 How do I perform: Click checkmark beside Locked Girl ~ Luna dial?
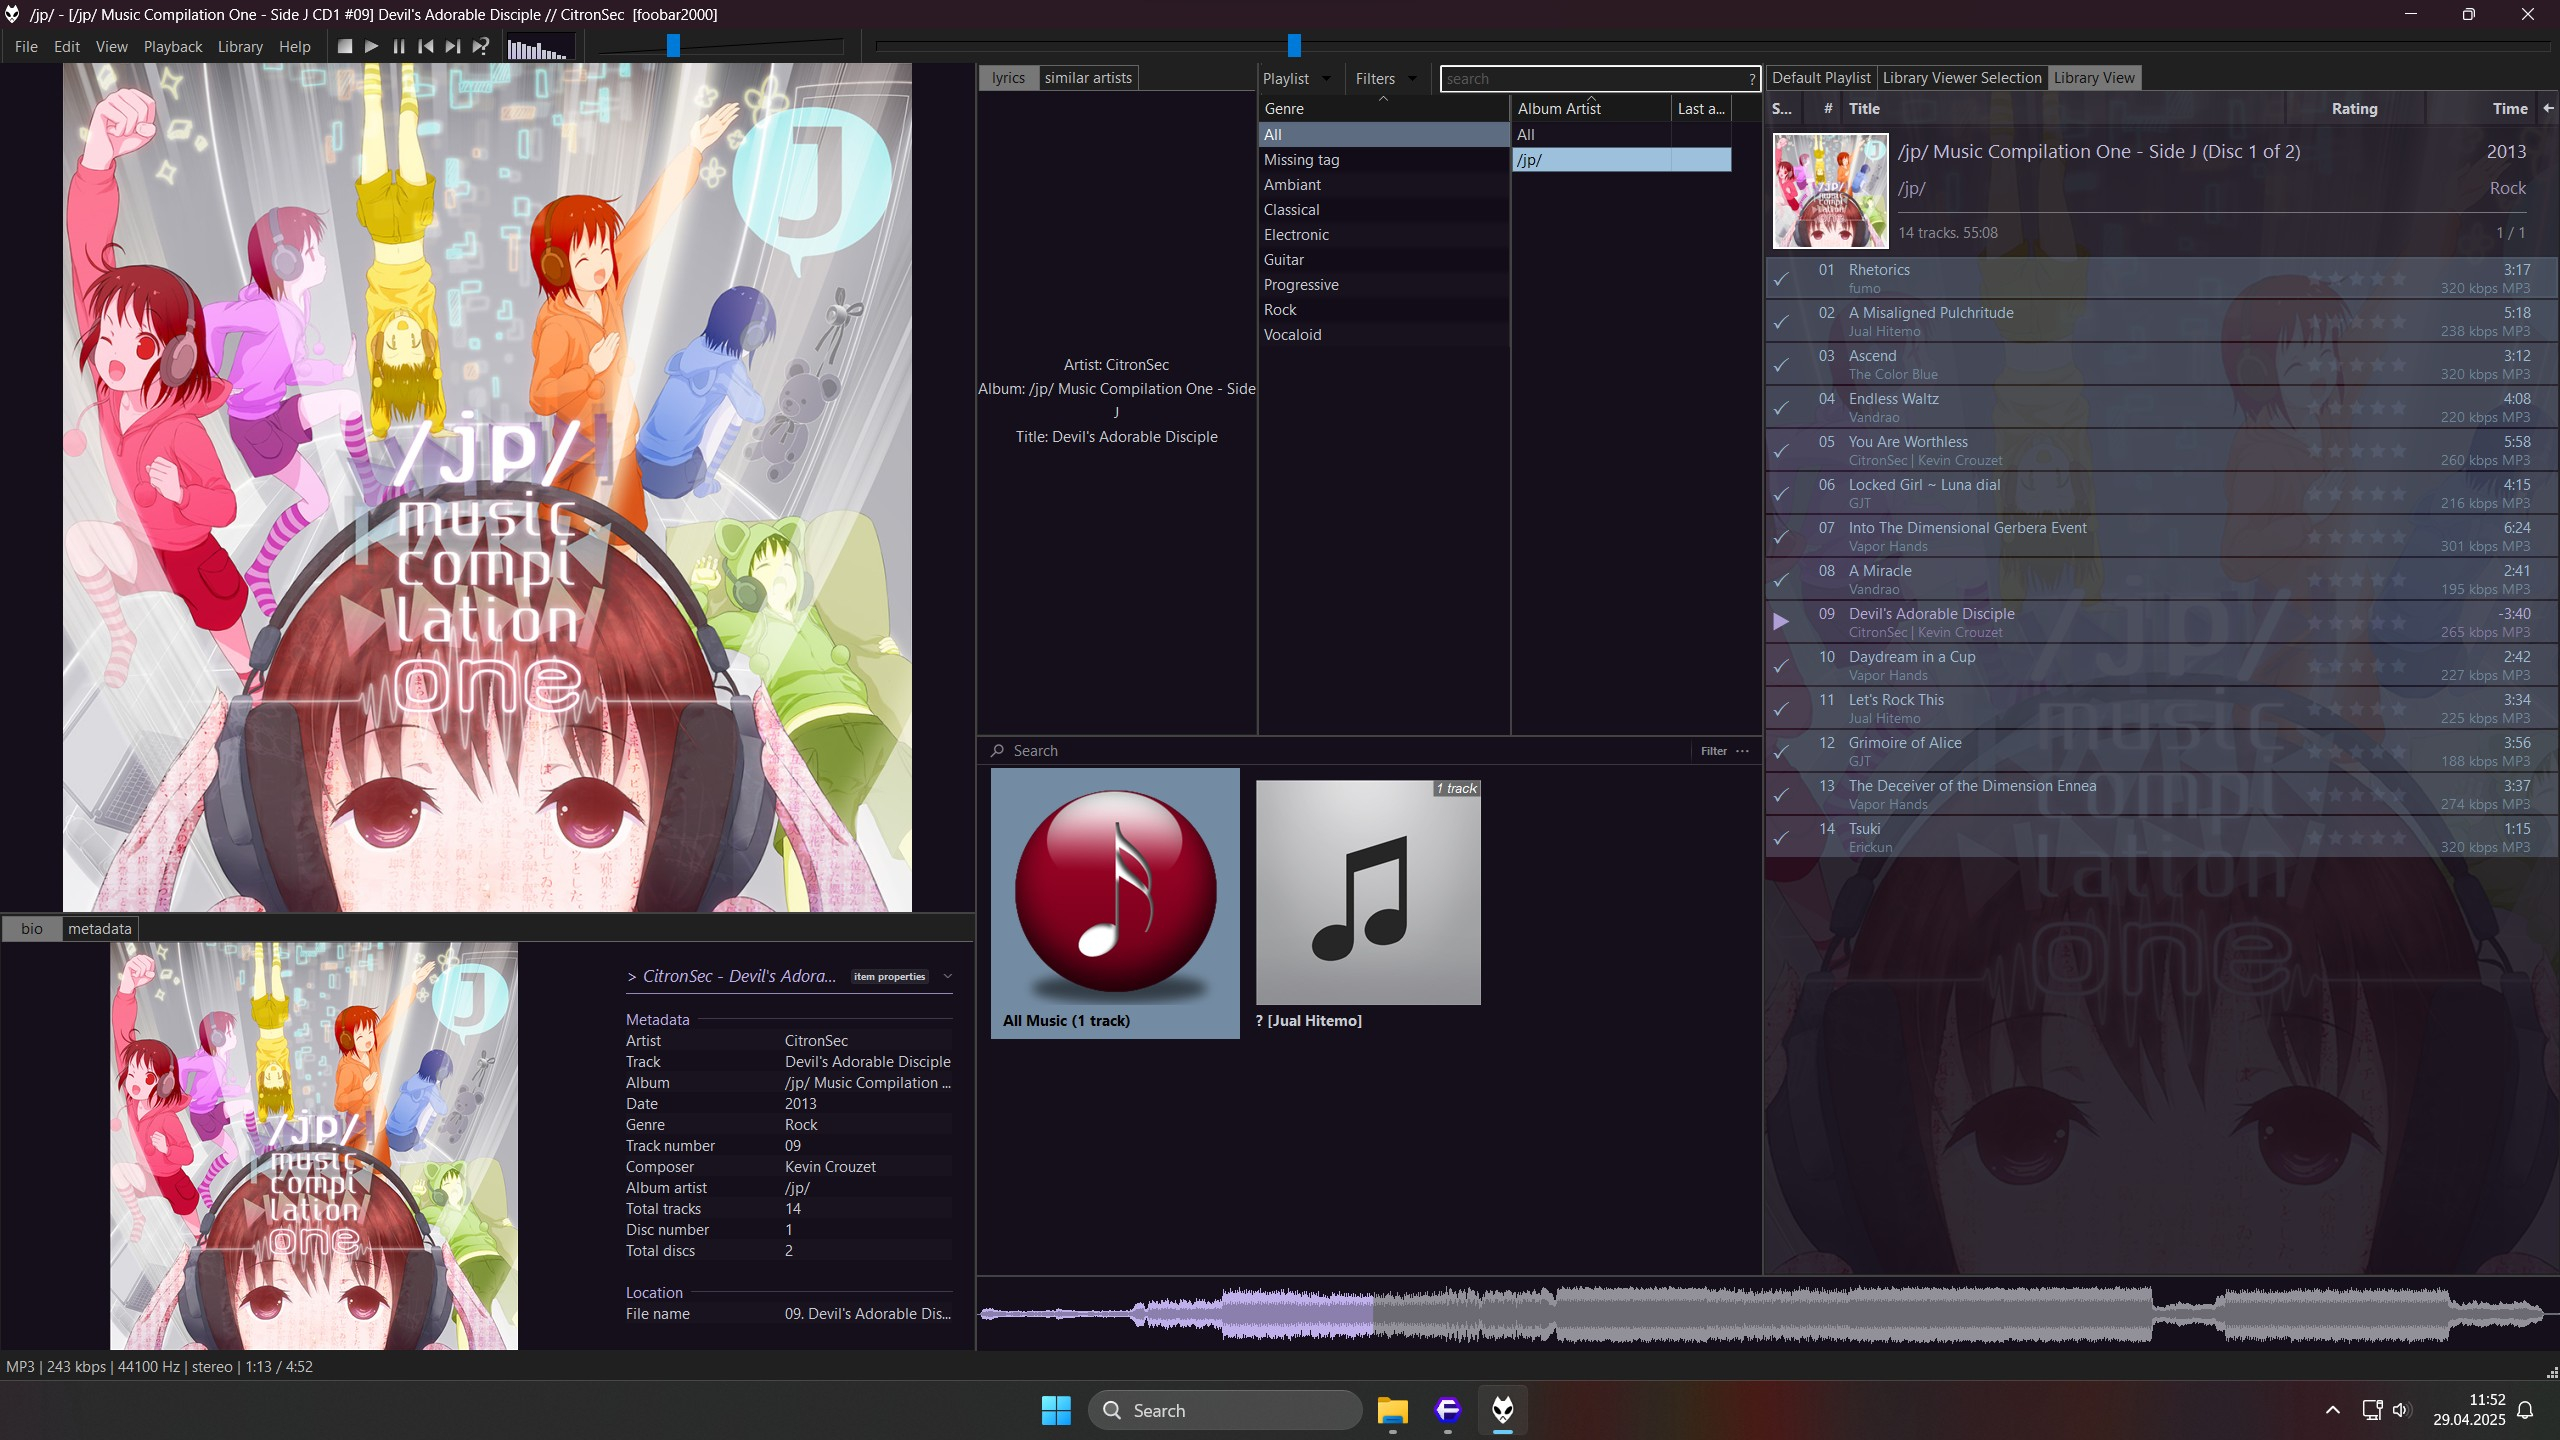pyautogui.click(x=1781, y=494)
